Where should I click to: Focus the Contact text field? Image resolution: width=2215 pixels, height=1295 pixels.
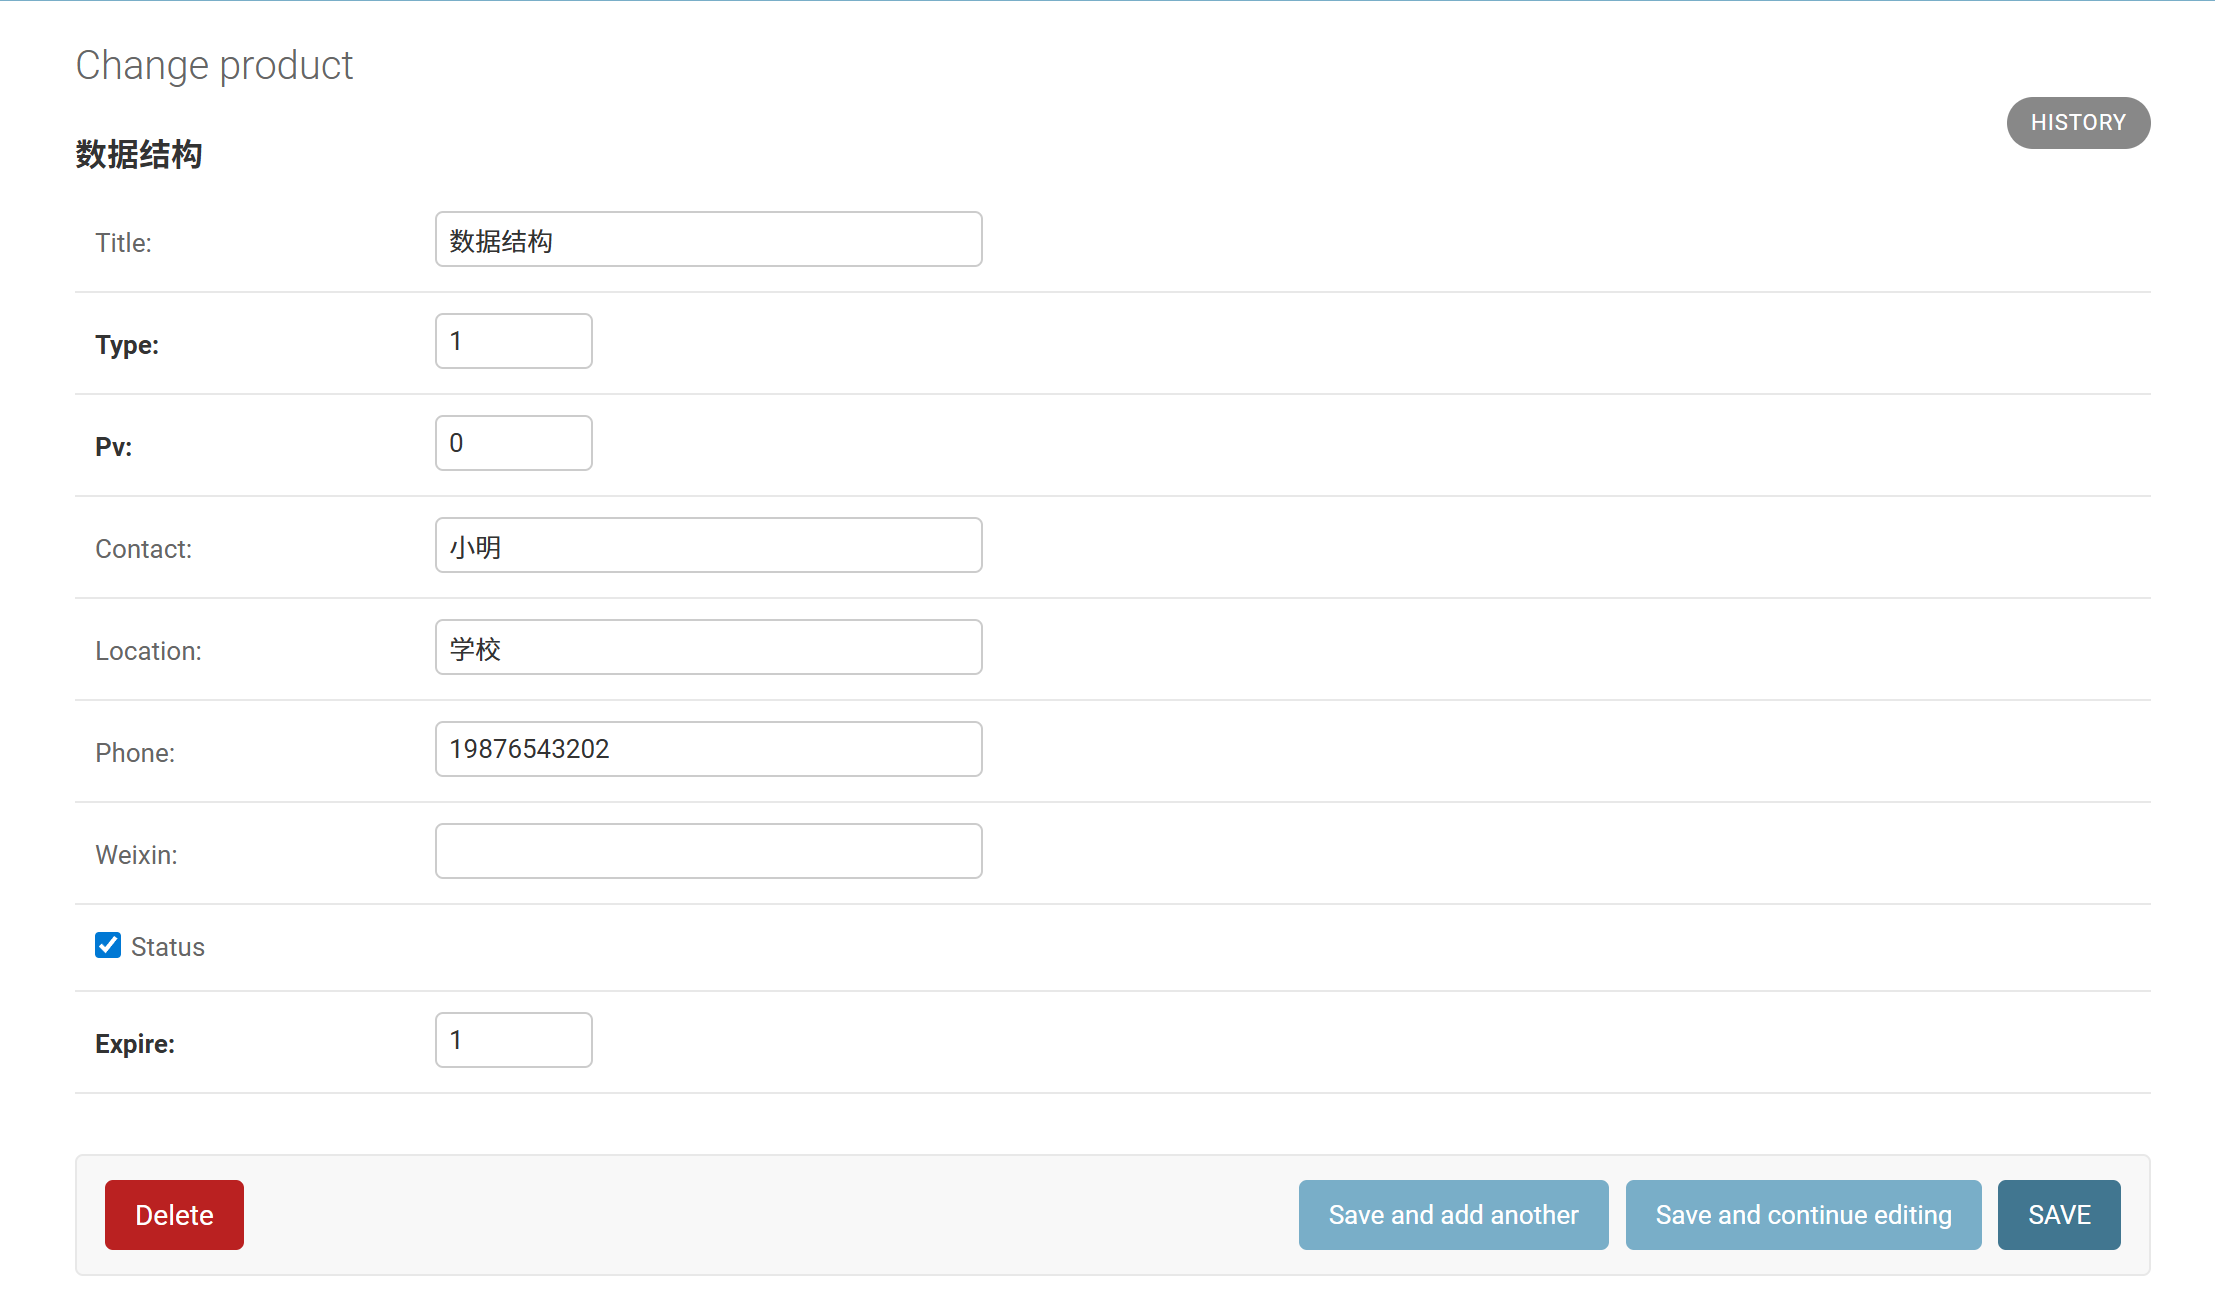coord(708,546)
